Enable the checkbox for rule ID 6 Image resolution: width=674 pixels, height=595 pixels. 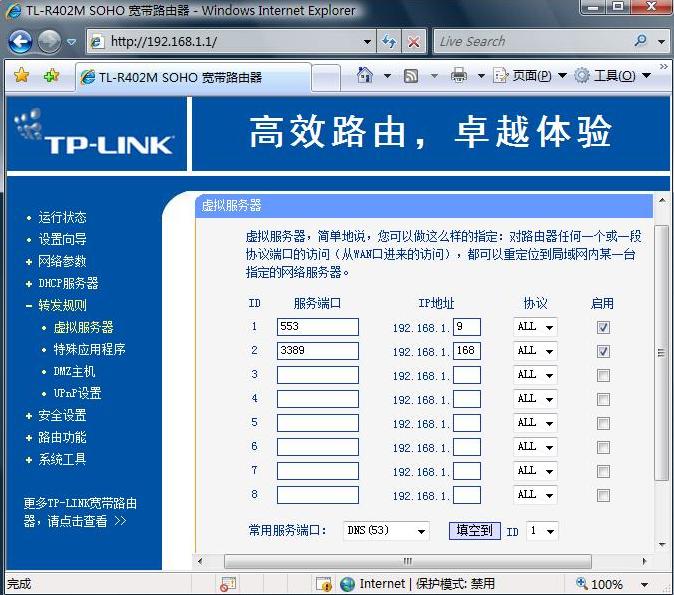pos(603,448)
